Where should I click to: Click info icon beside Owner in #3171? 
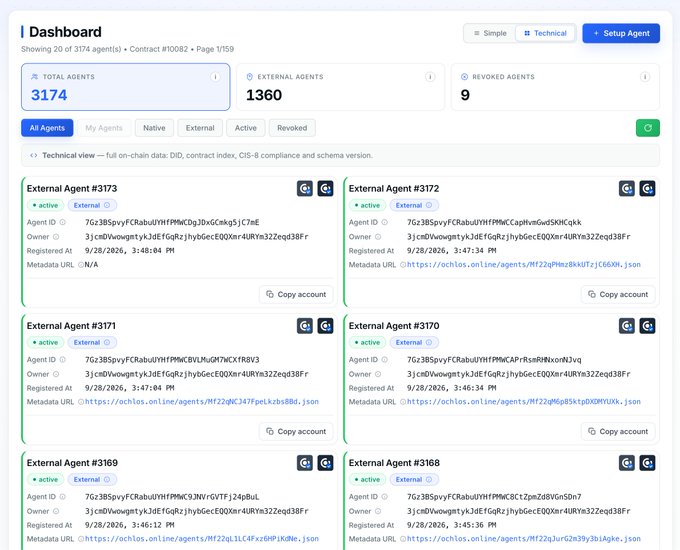click(56, 374)
